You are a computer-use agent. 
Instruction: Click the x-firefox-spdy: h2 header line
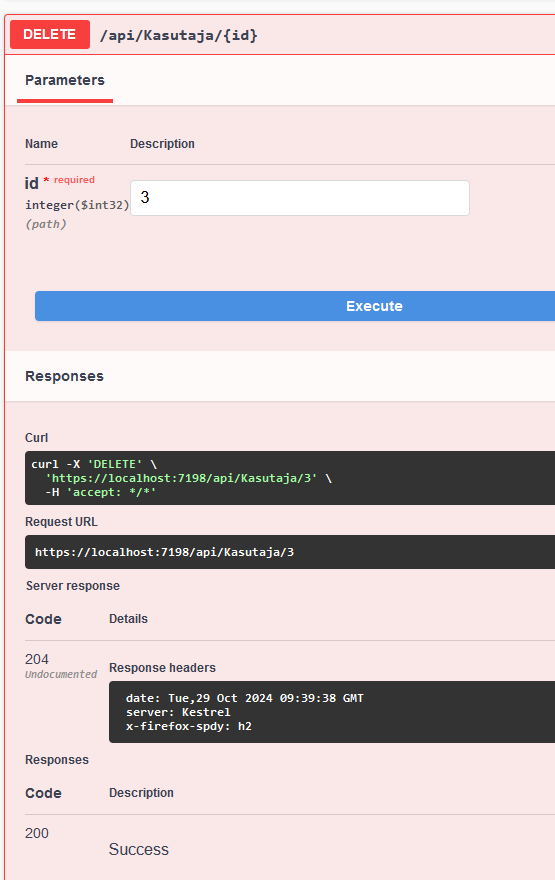click(x=189, y=726)
